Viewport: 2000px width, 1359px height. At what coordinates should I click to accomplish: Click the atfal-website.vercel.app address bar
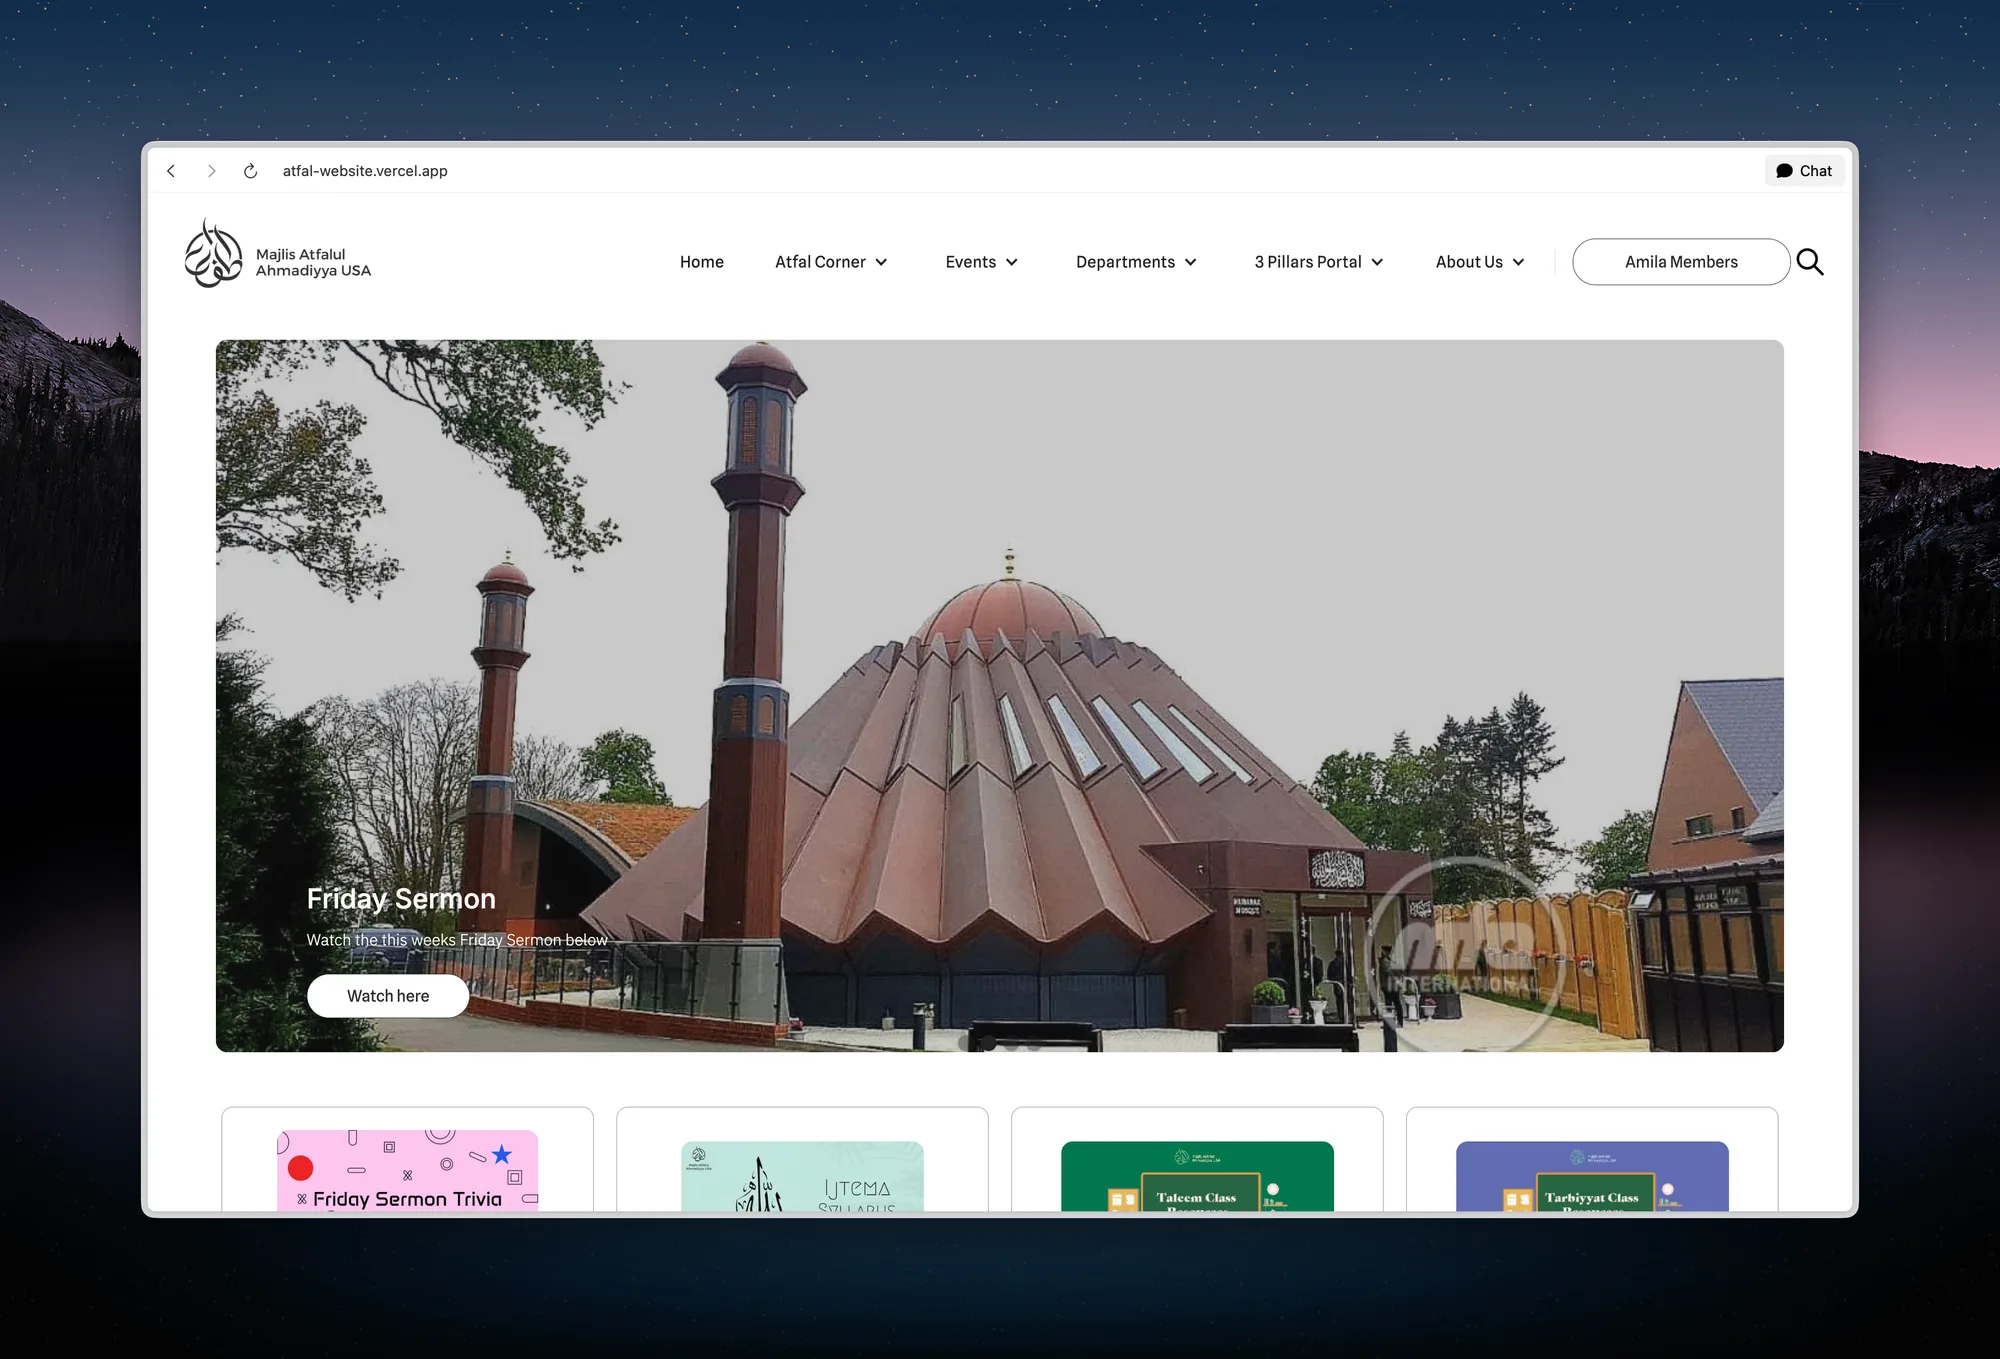[364, 170]
